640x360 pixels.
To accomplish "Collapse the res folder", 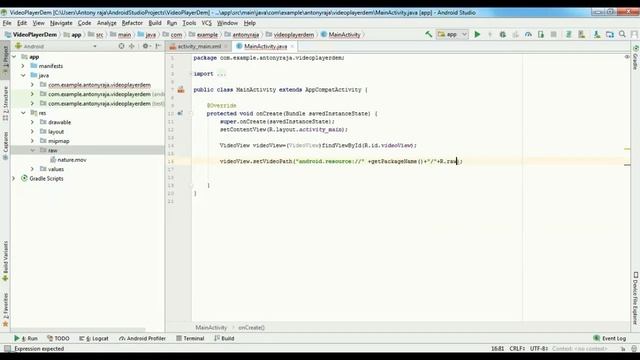I will (x=23, y=113).
